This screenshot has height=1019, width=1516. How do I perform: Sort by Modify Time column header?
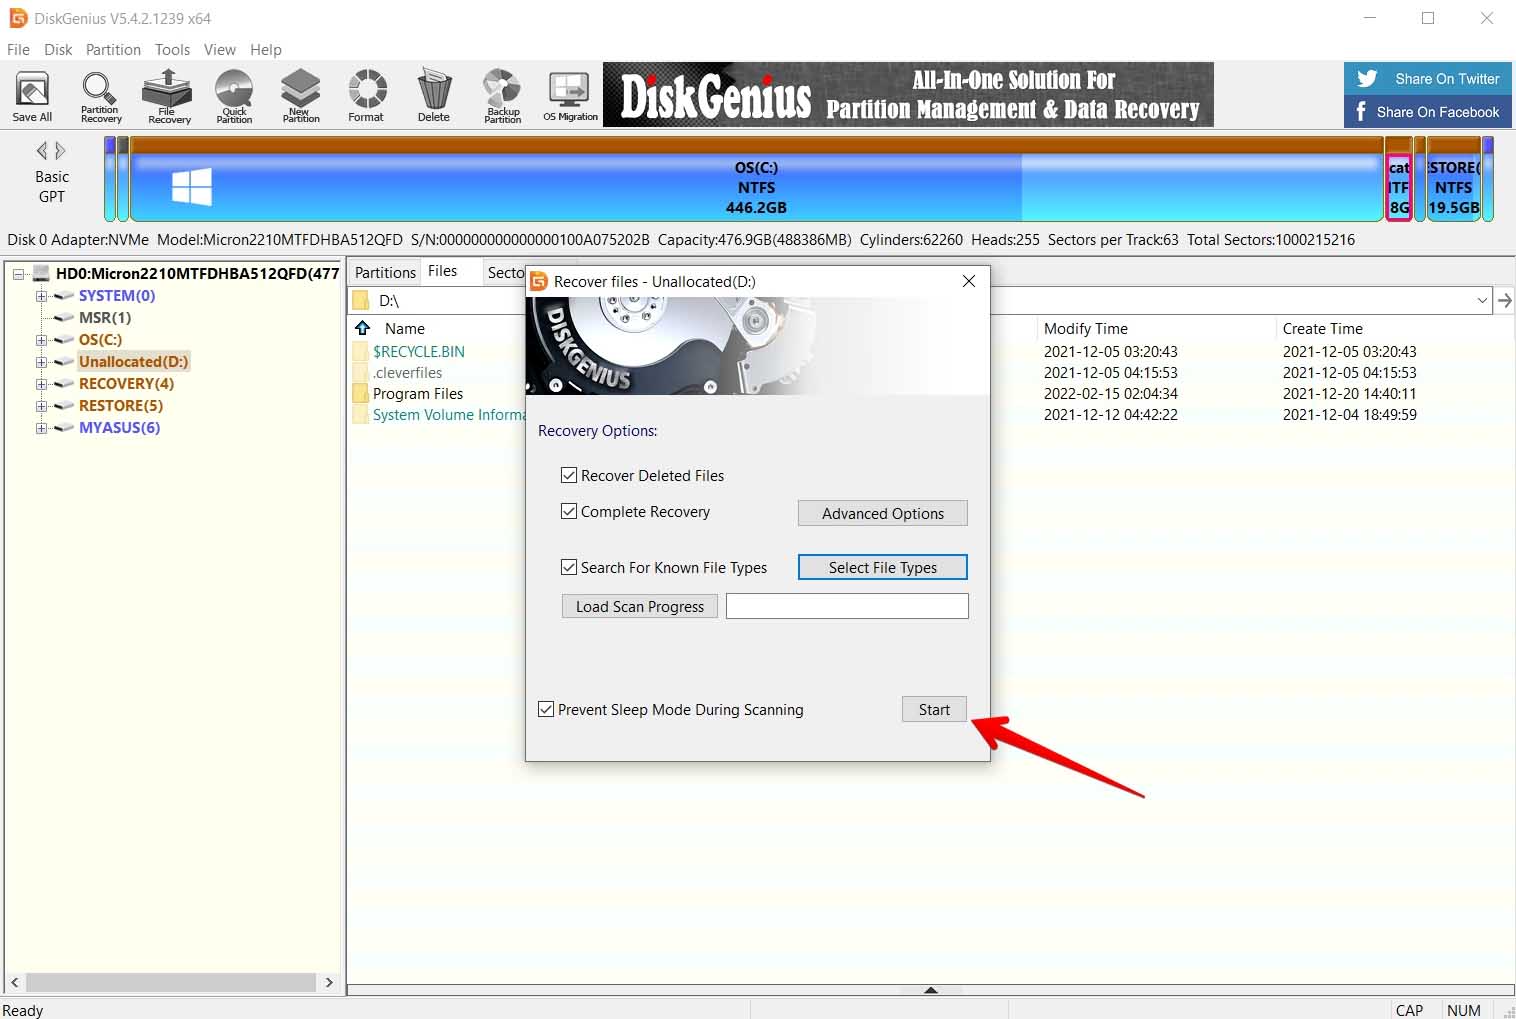1086,328
